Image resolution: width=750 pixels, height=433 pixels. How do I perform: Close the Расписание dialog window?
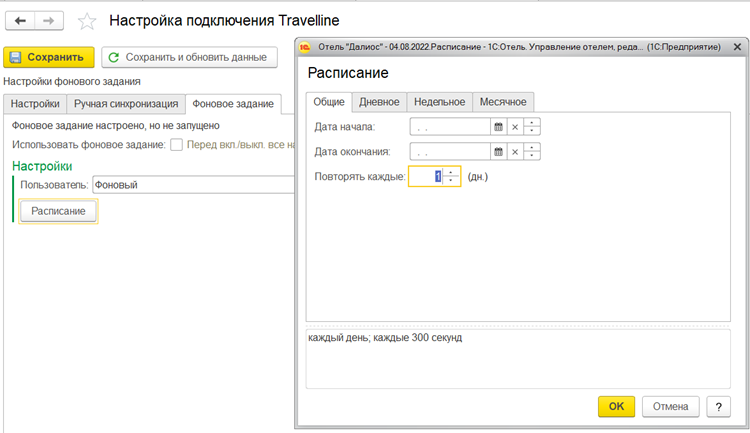737,47
